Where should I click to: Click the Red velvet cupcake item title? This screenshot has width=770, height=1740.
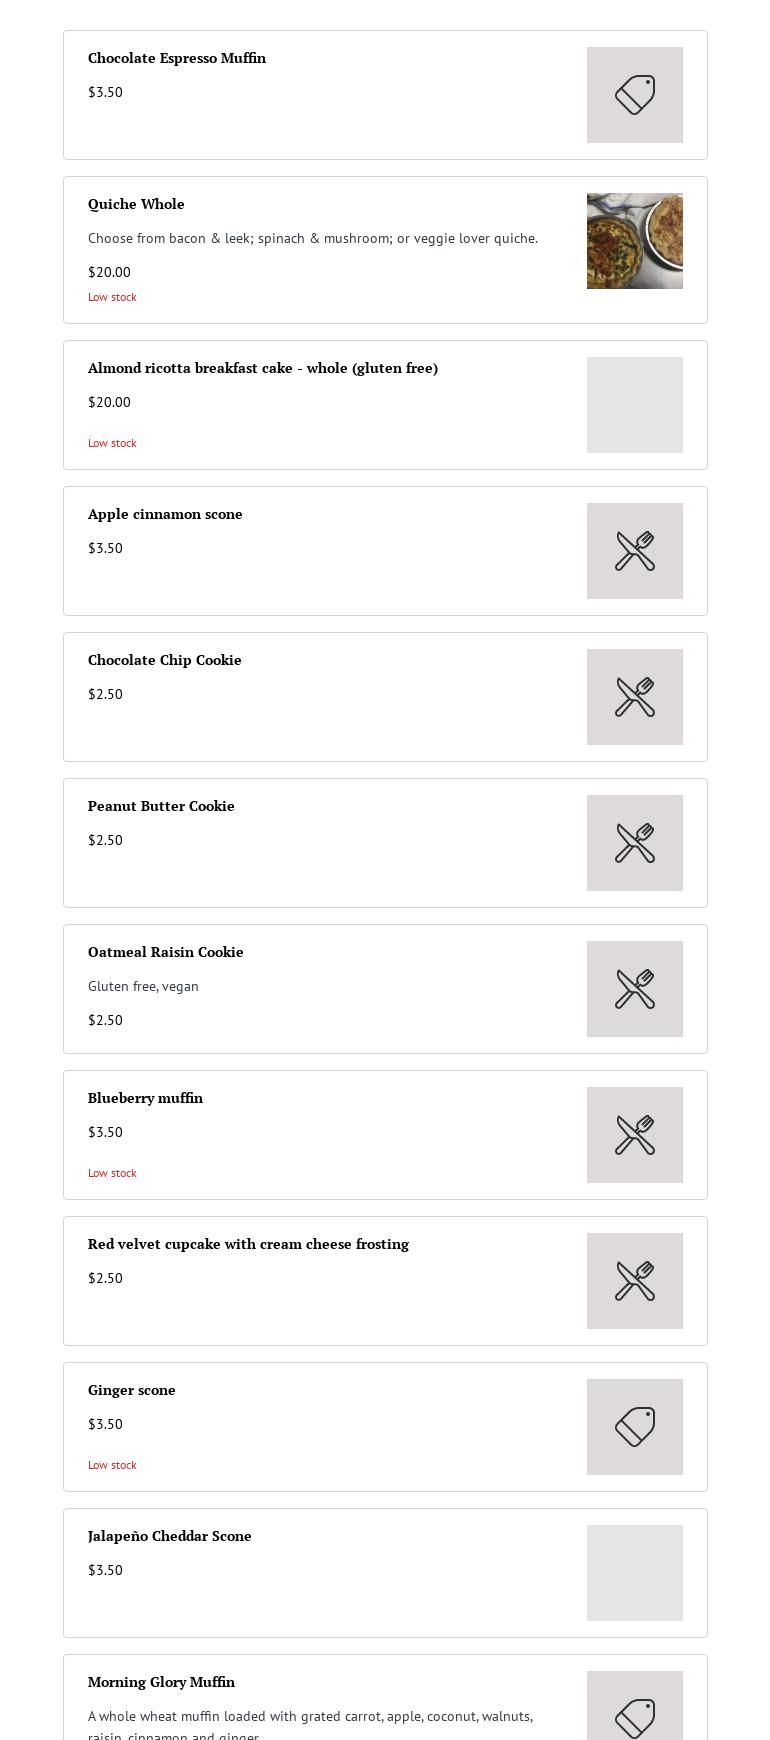pos(248,1244)
